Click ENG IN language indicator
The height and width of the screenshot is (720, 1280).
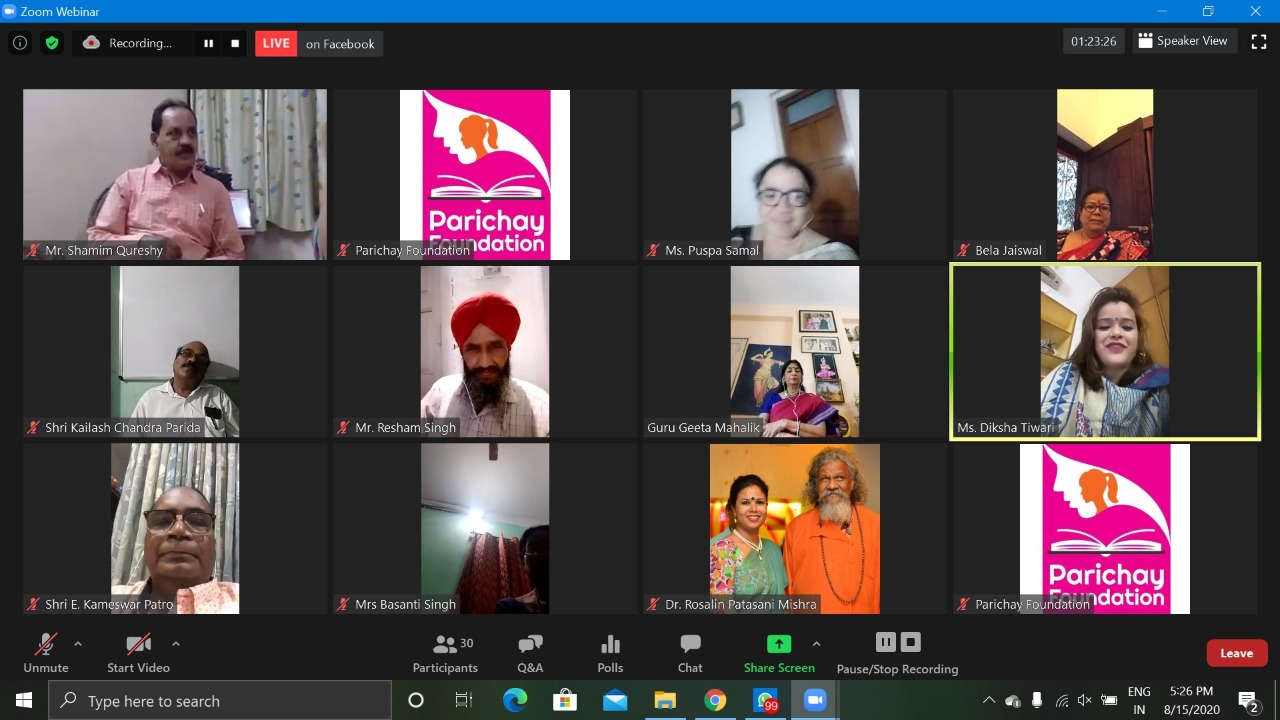coord(1139,700)
